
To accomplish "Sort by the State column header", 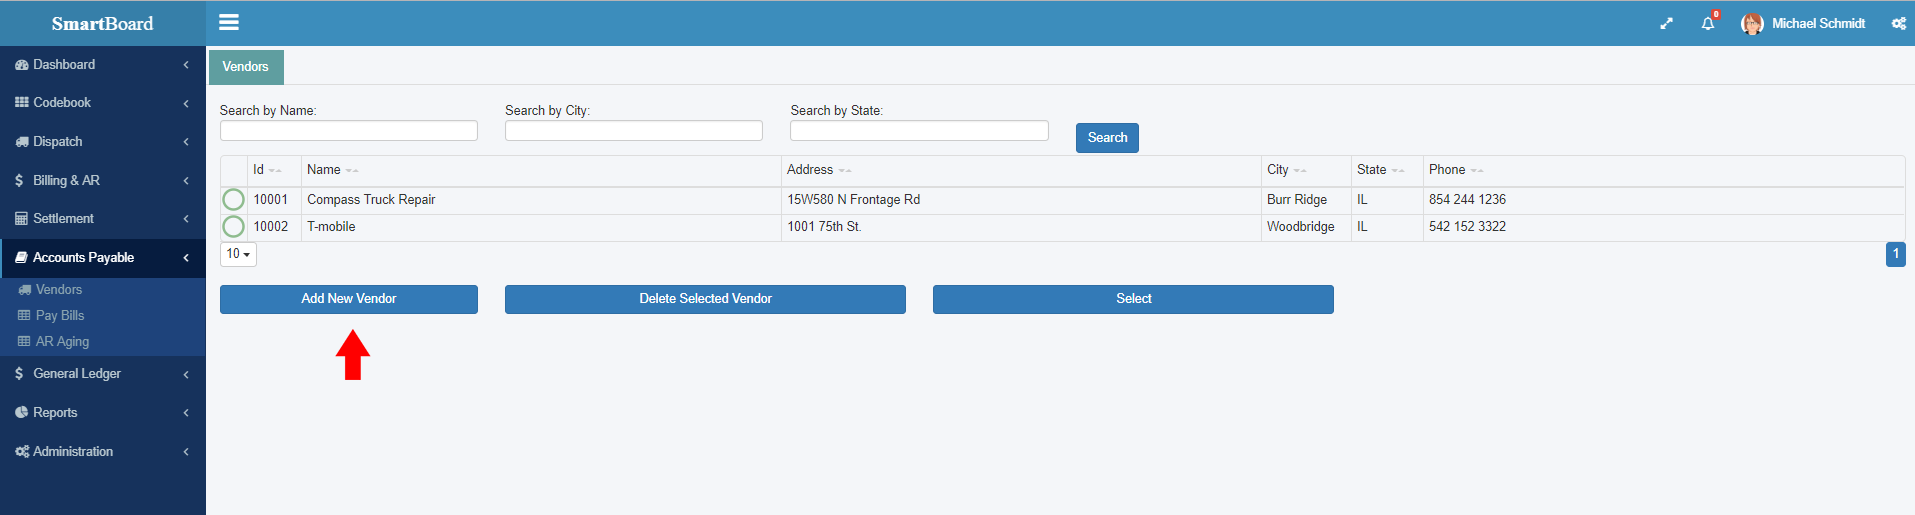I will coord(1387,171).
